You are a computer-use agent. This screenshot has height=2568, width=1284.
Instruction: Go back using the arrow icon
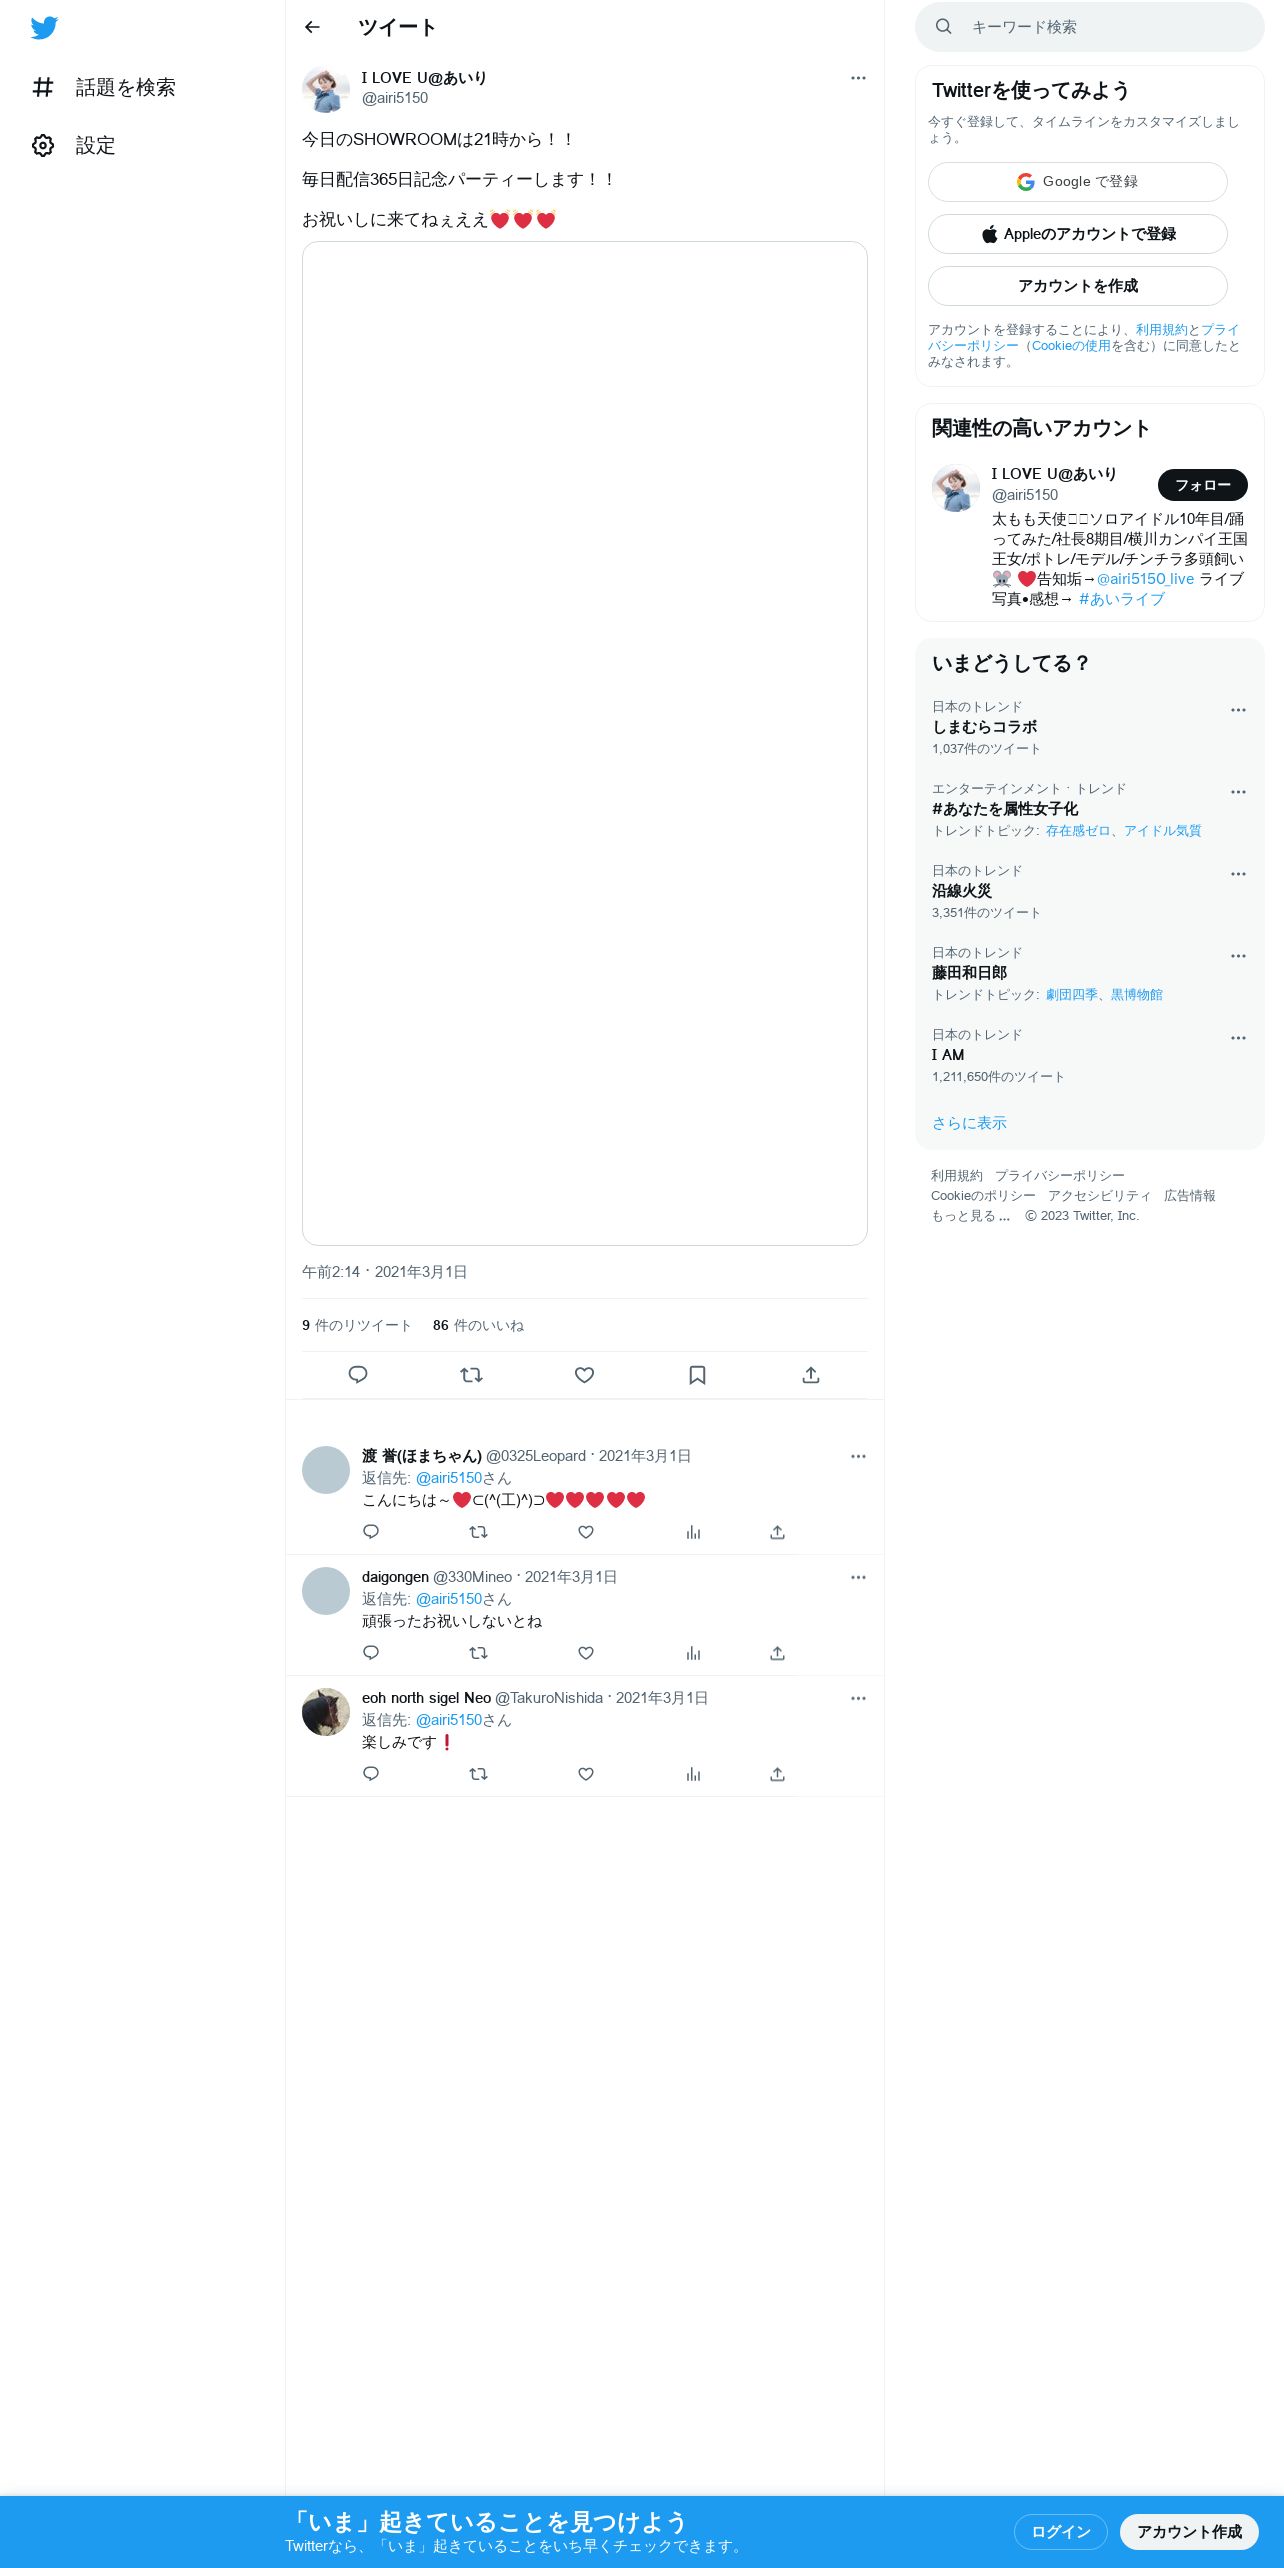click(x=312, y=27)
